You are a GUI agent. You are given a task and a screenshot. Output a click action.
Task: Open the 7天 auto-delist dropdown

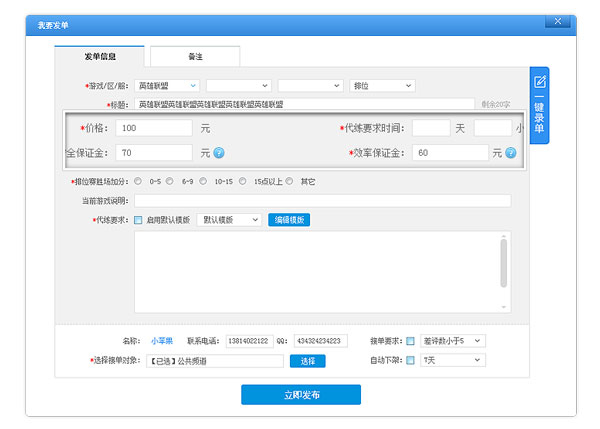pyautogui.click(x=452, y=360)
